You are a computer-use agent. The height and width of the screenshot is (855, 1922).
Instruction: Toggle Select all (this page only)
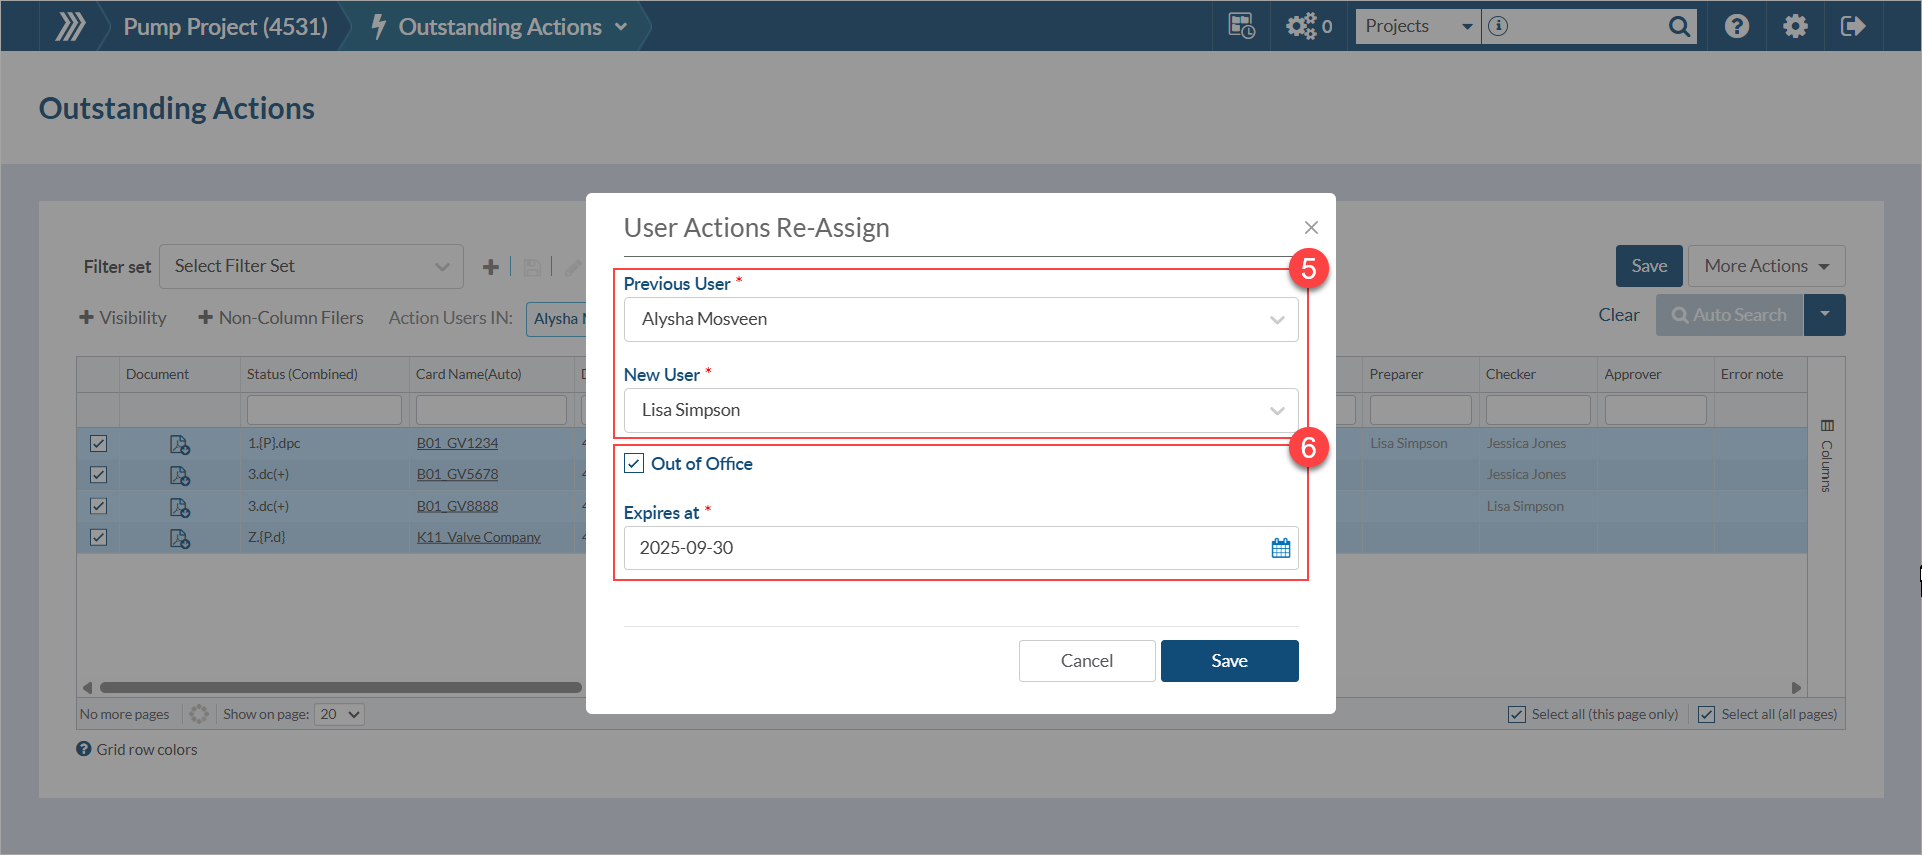pyautogui.click(x=1517, y=714)
